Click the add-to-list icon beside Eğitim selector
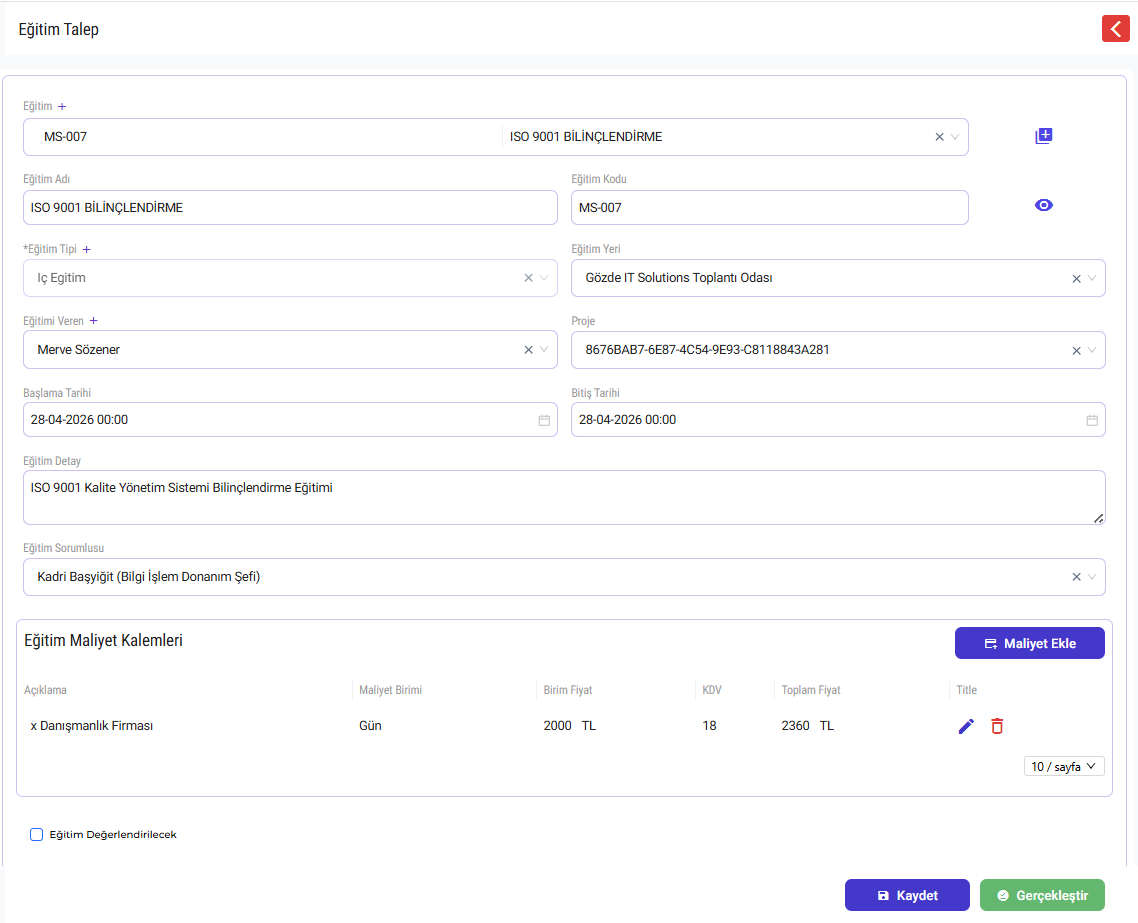Screen dimensions: 1138x923 coord(1044,136)
